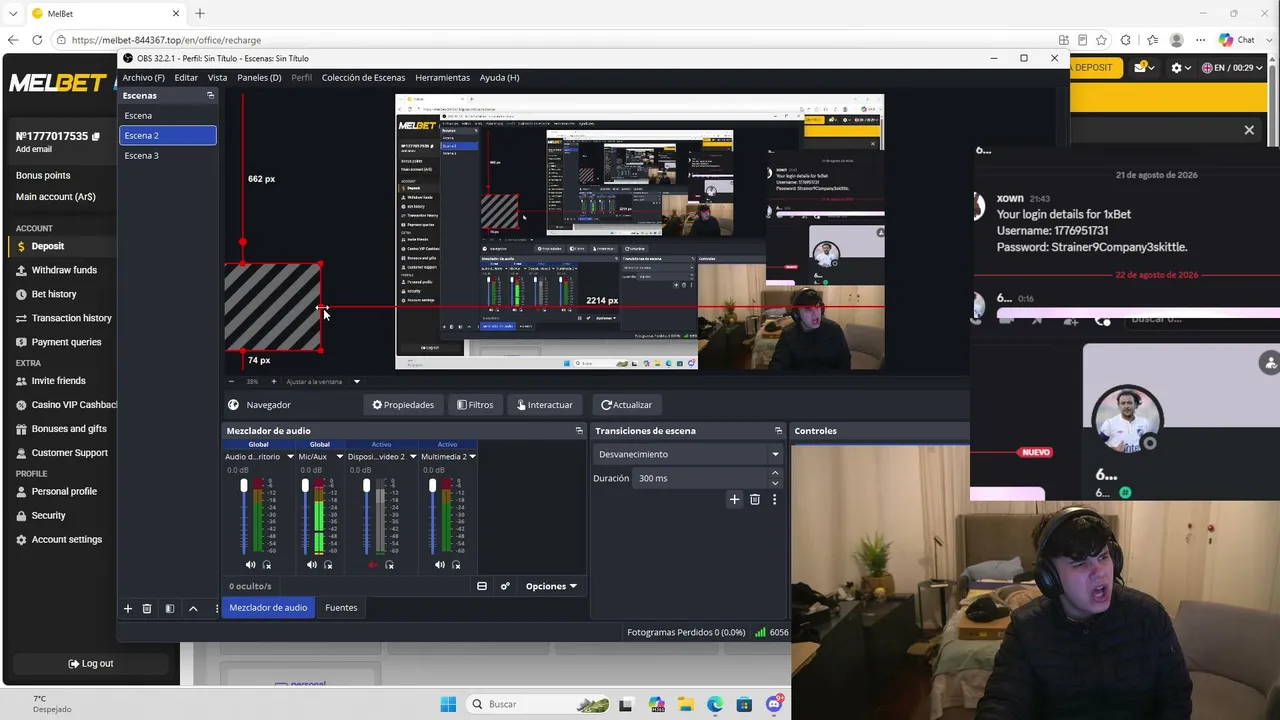This screenshot has width=1280, height=720.
Task: Add a scene transition with plus icon
Action: click(x=734, y=499)
